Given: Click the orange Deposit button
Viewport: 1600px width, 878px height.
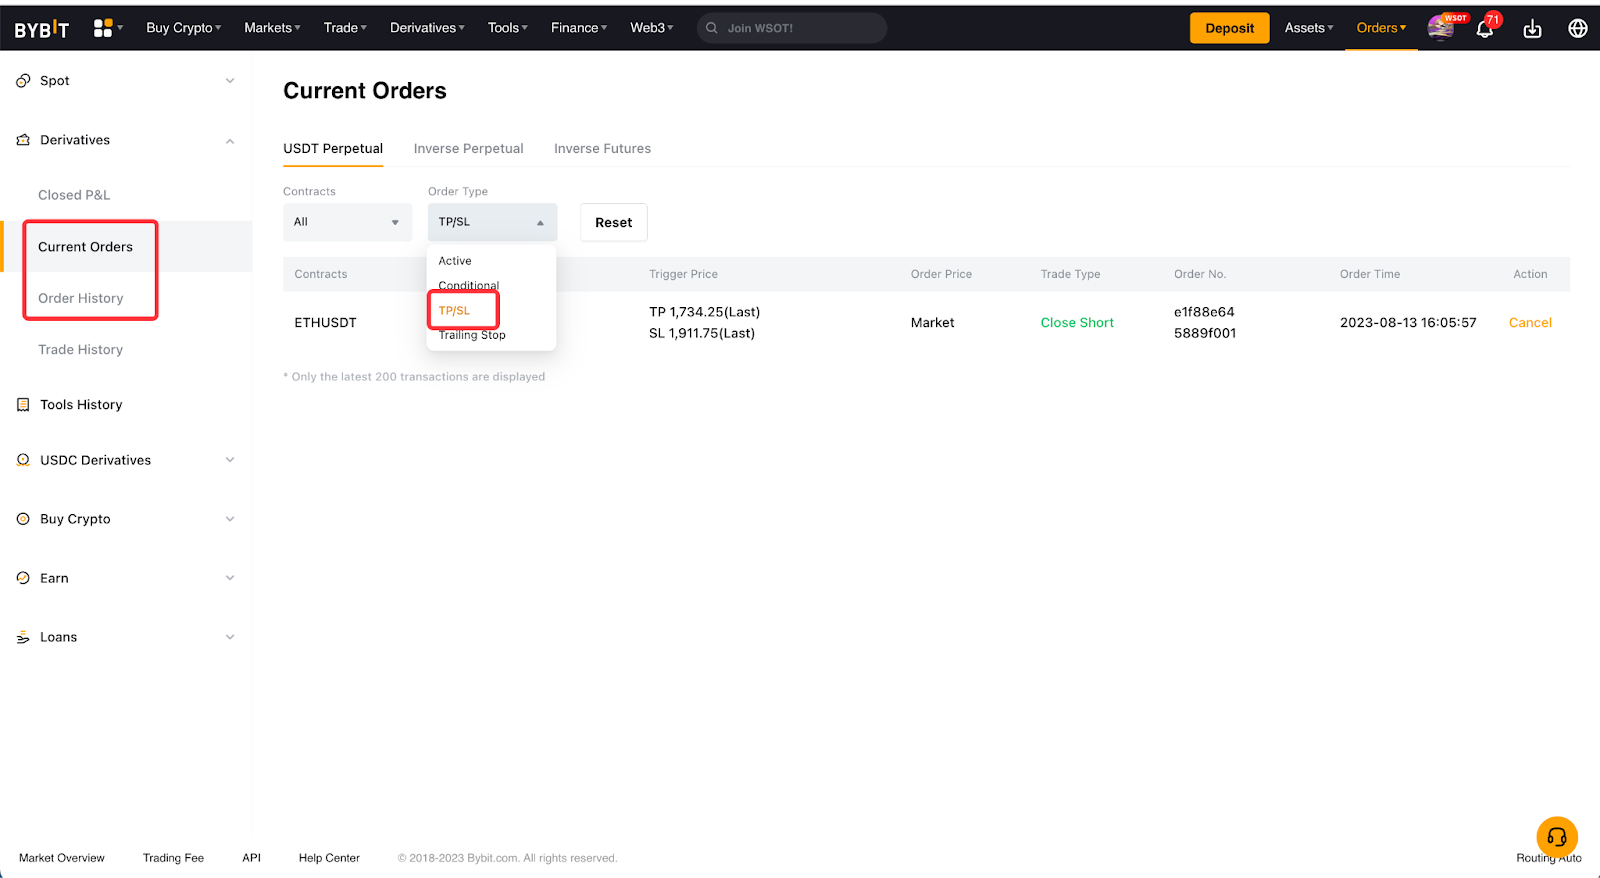Looking at the screenshot, I should point(1229,28).
